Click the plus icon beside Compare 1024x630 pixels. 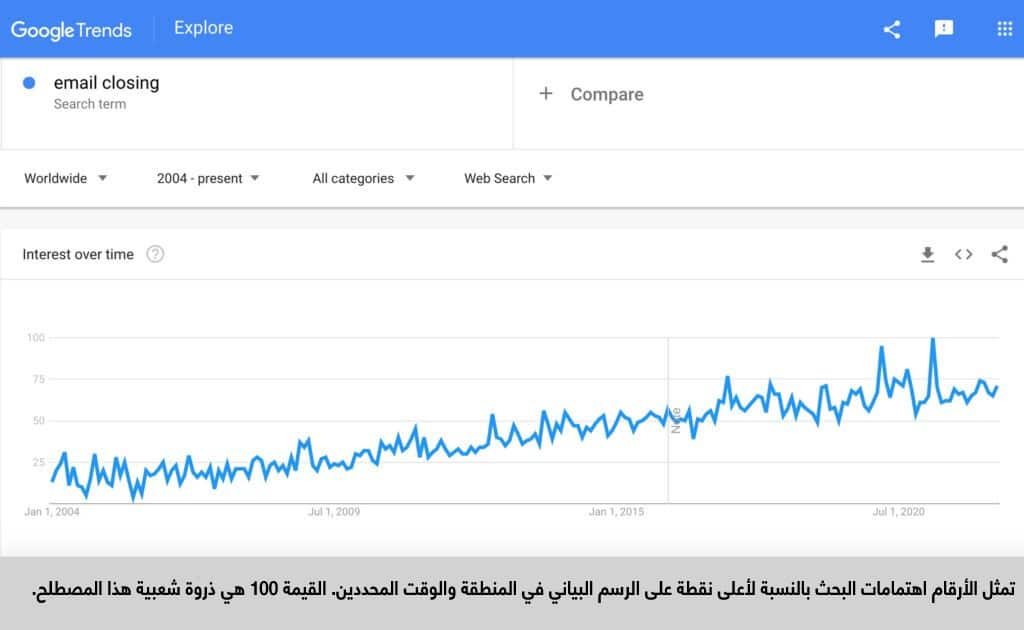point(546,94)
